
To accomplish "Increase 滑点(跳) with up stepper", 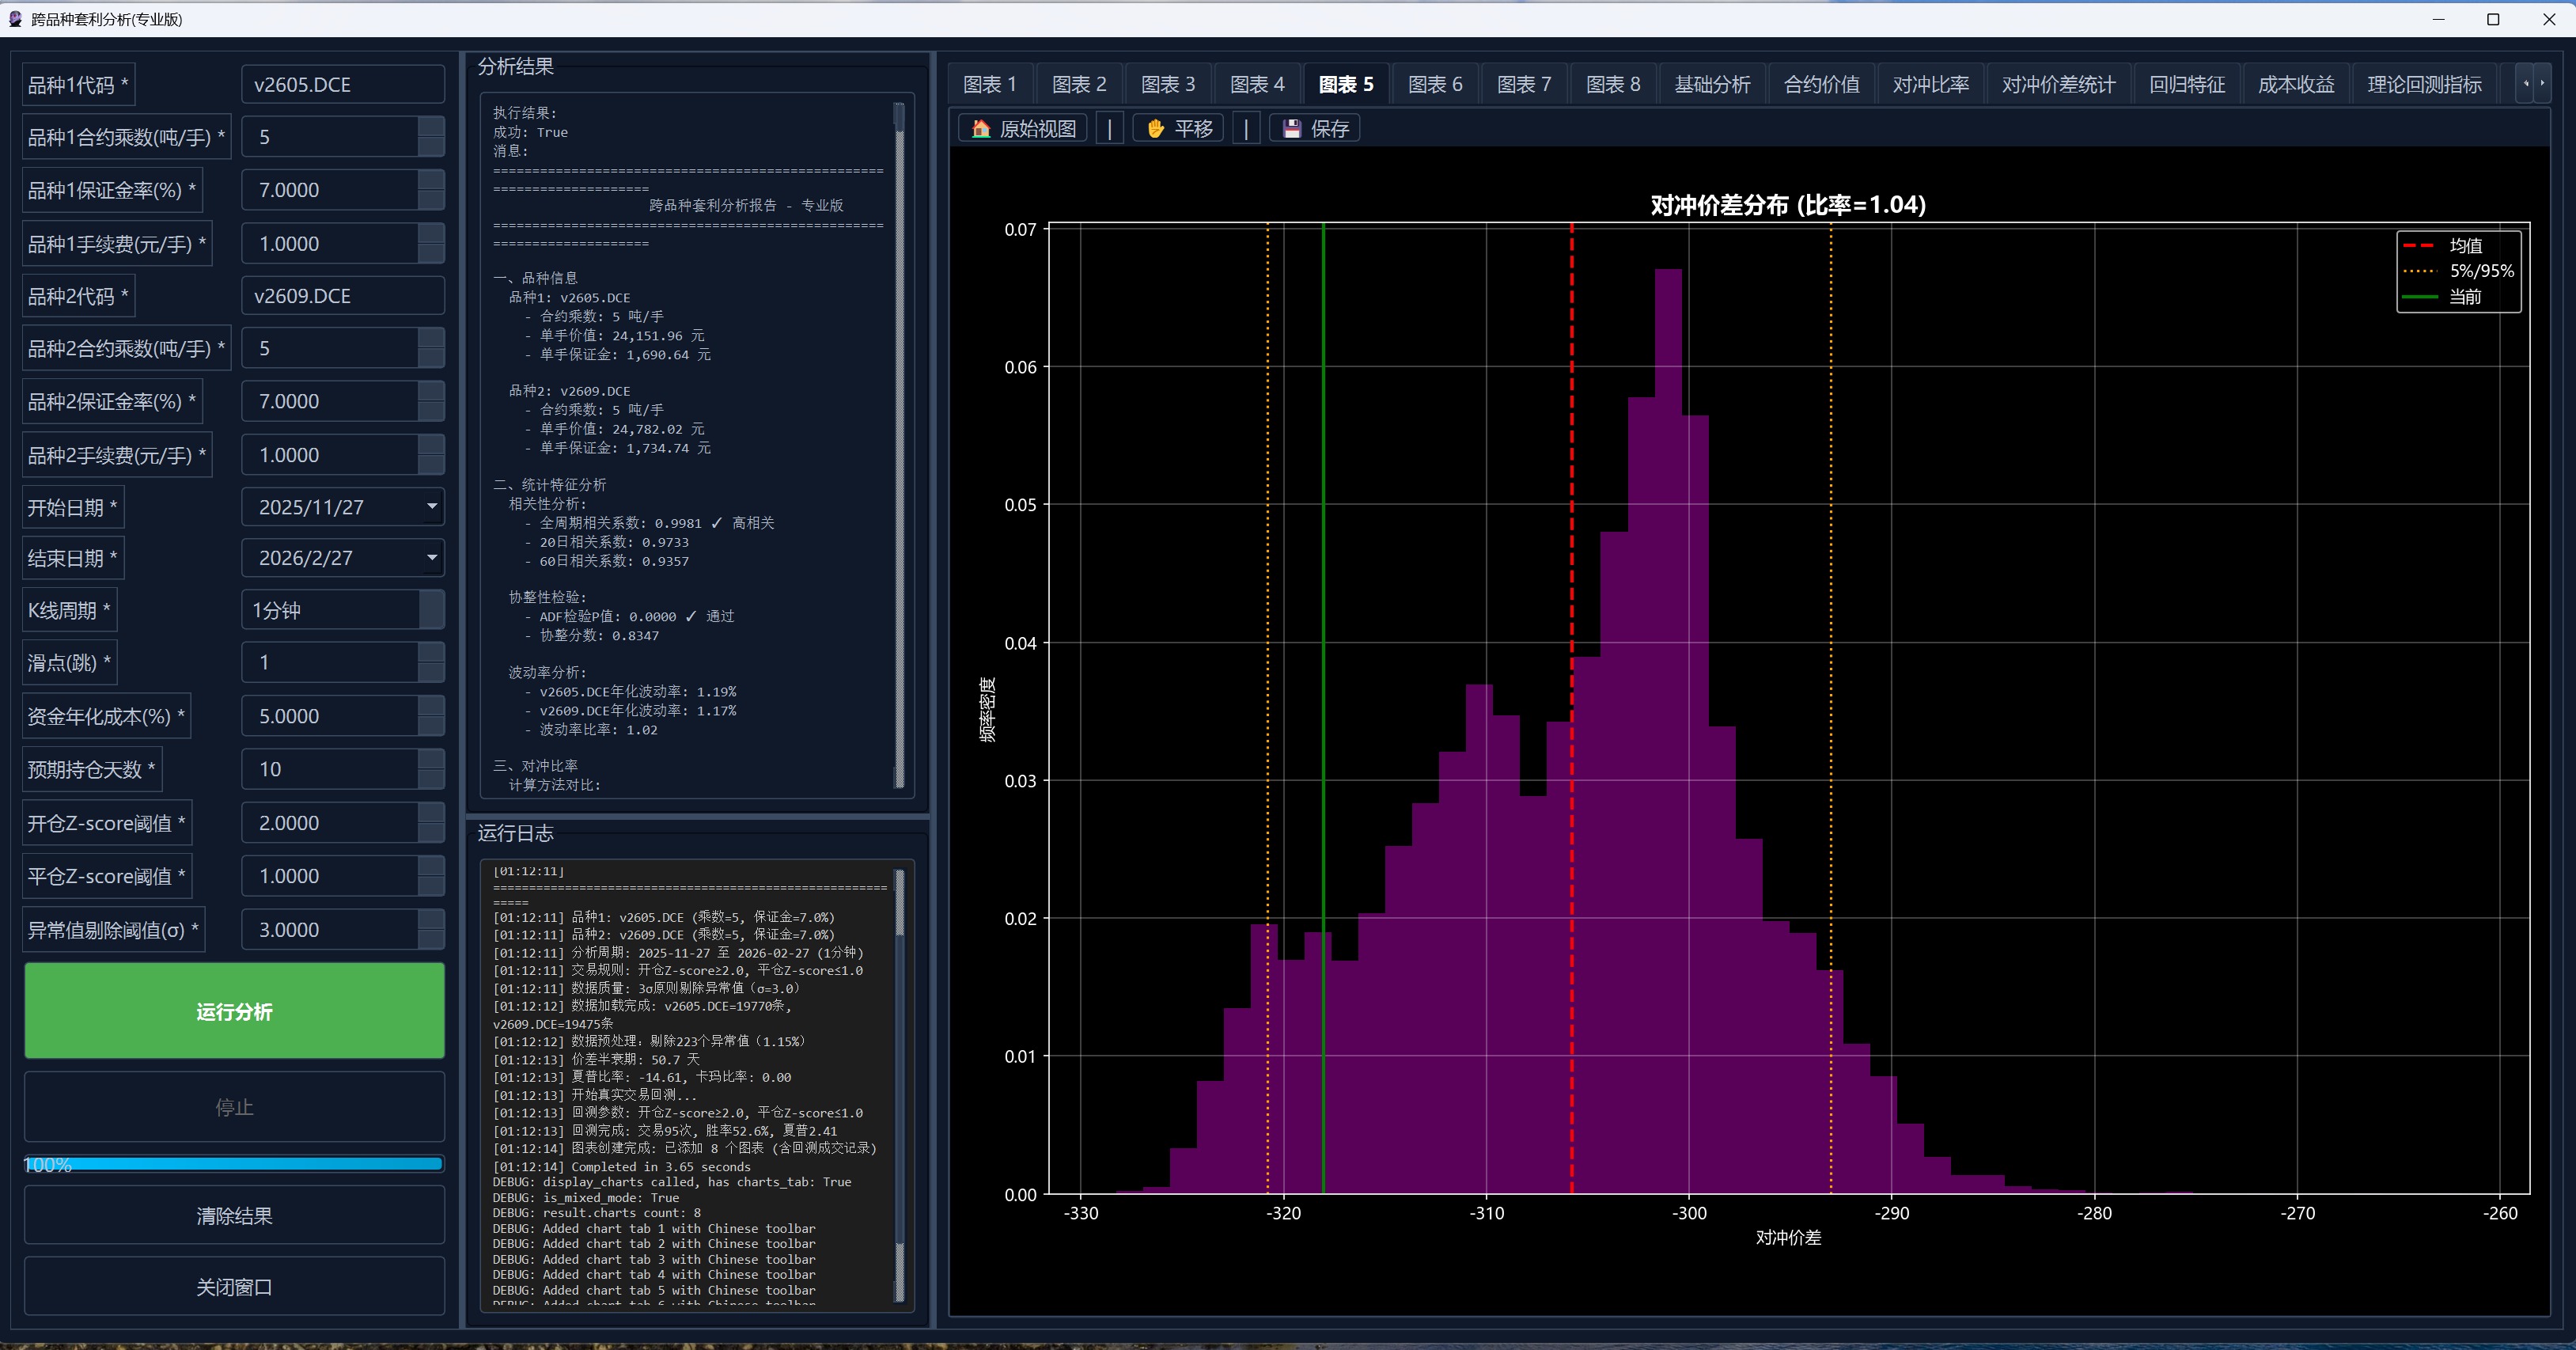I will click(x=431, y=652).
